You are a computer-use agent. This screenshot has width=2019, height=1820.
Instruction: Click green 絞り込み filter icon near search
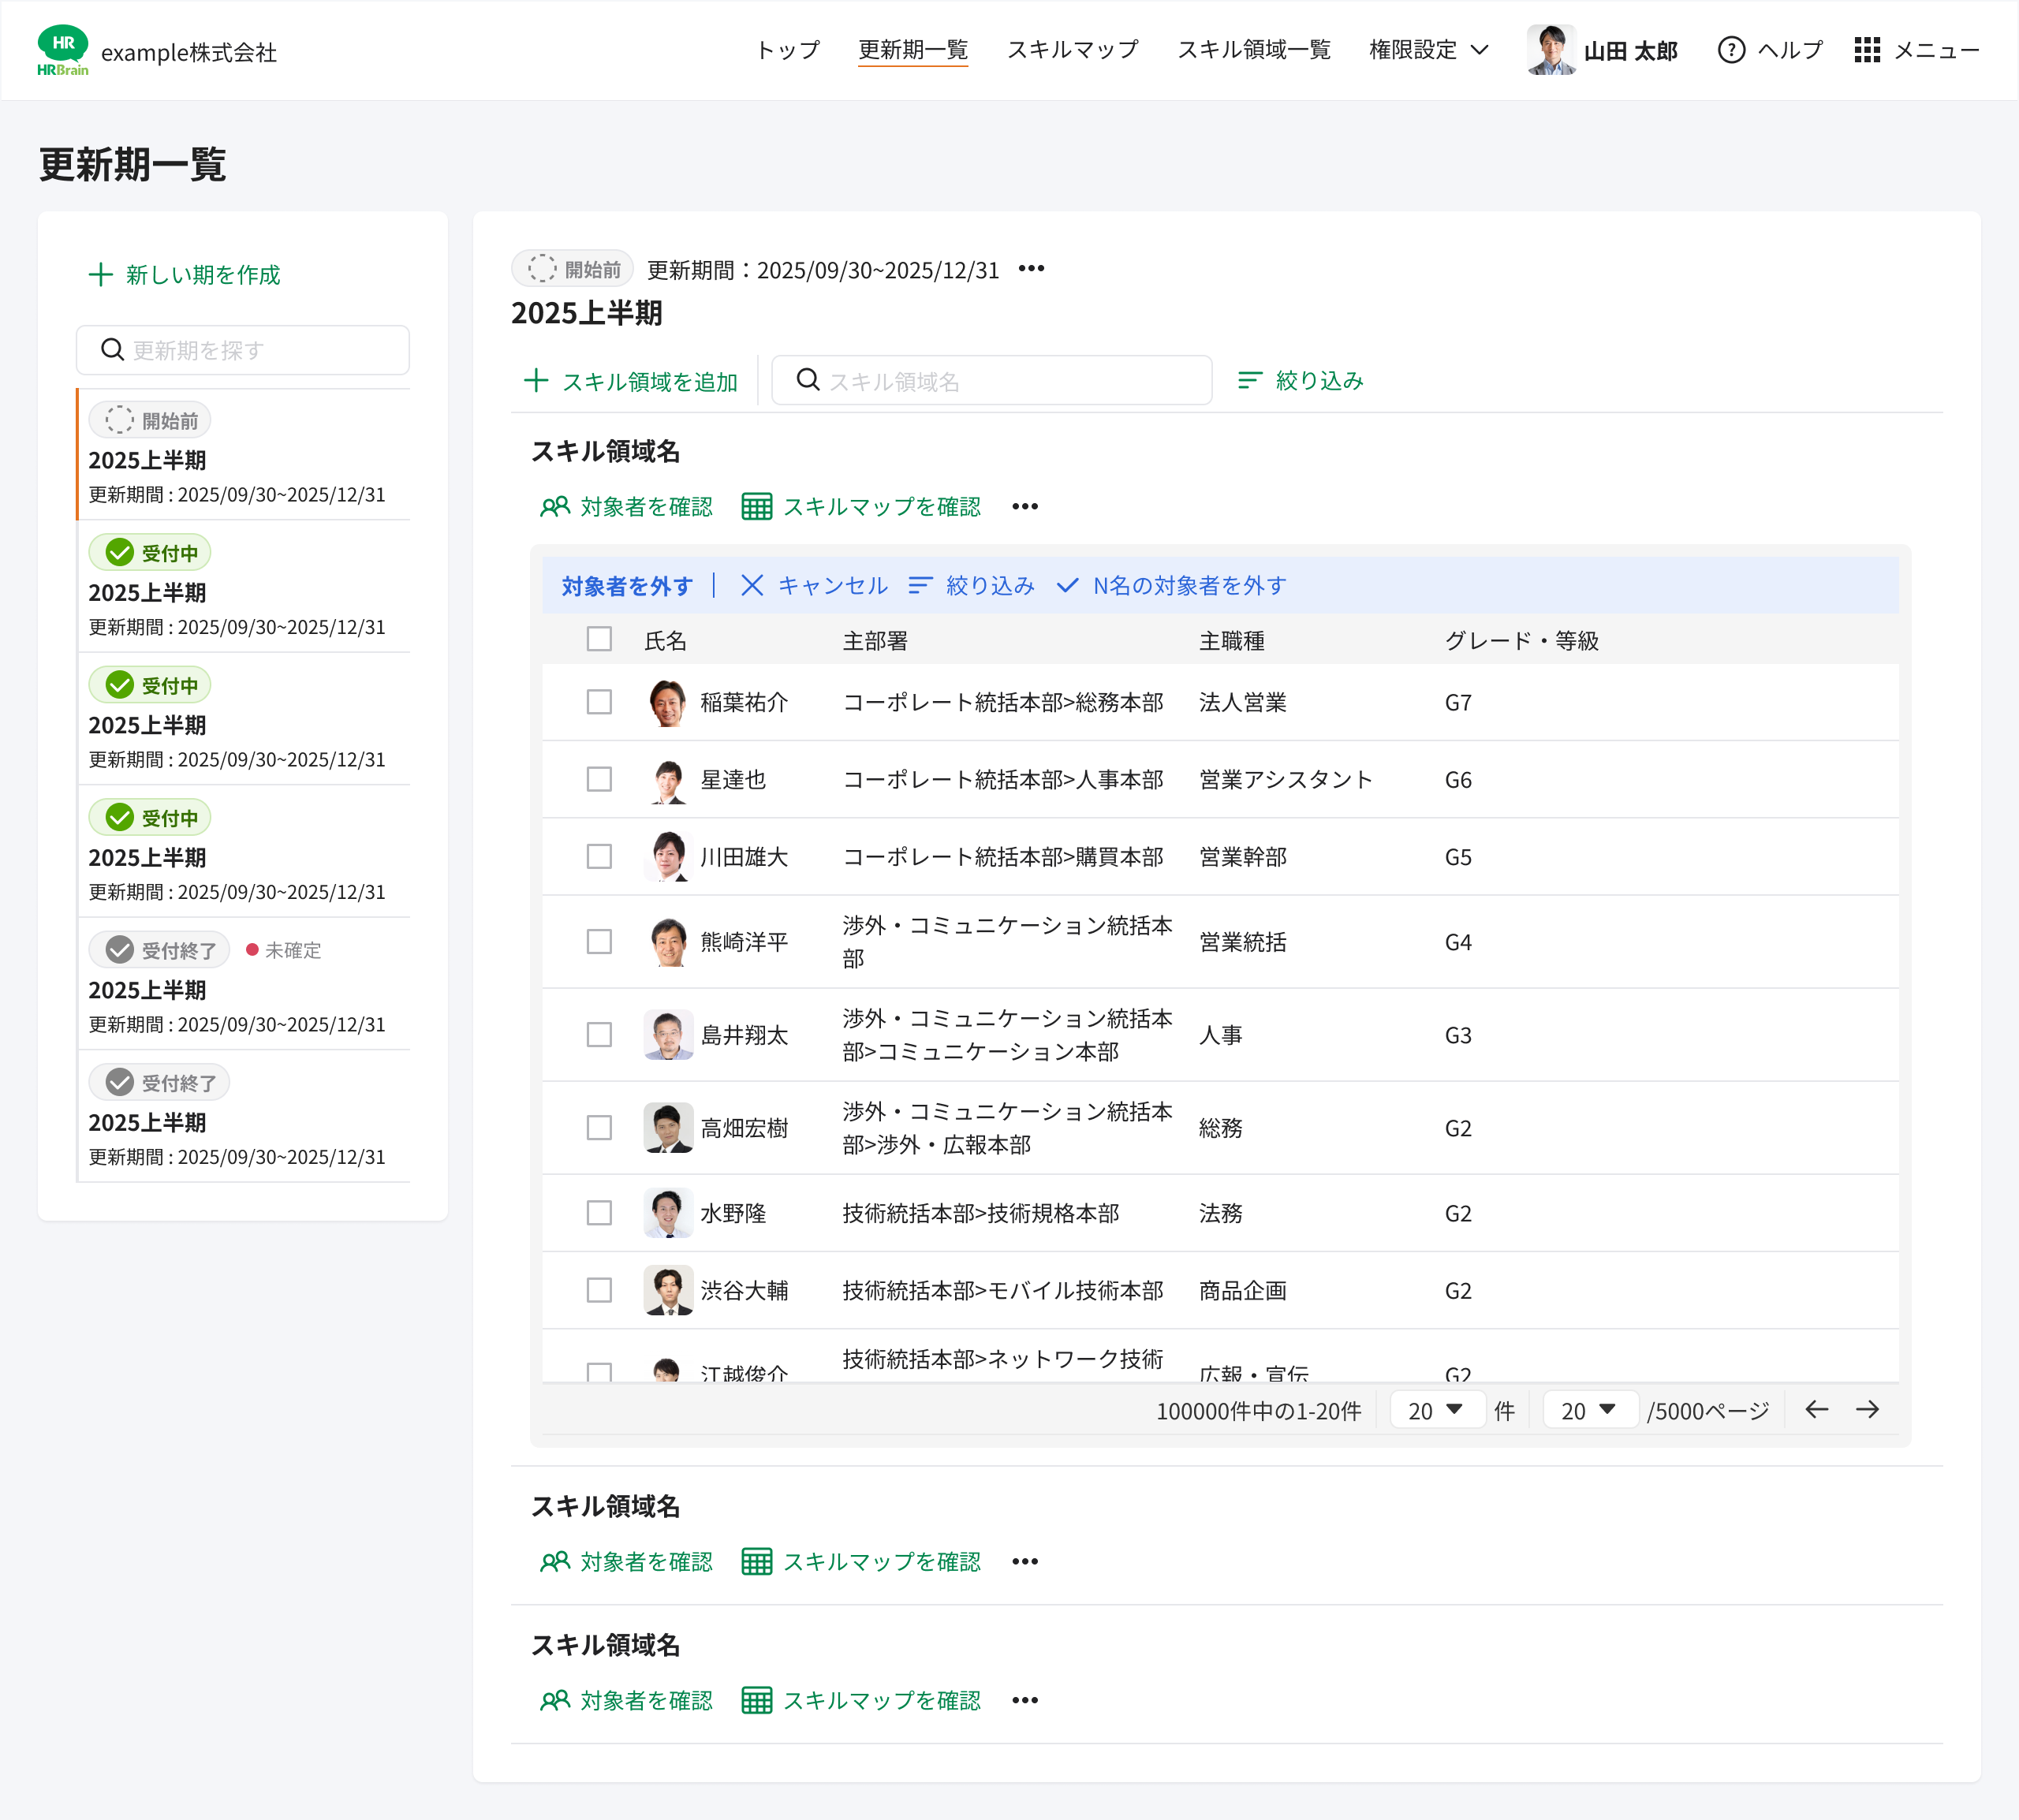tap(1250, 380)
